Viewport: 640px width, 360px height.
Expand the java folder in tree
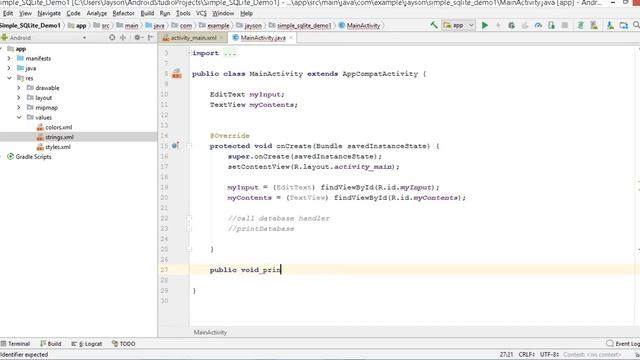9,68
